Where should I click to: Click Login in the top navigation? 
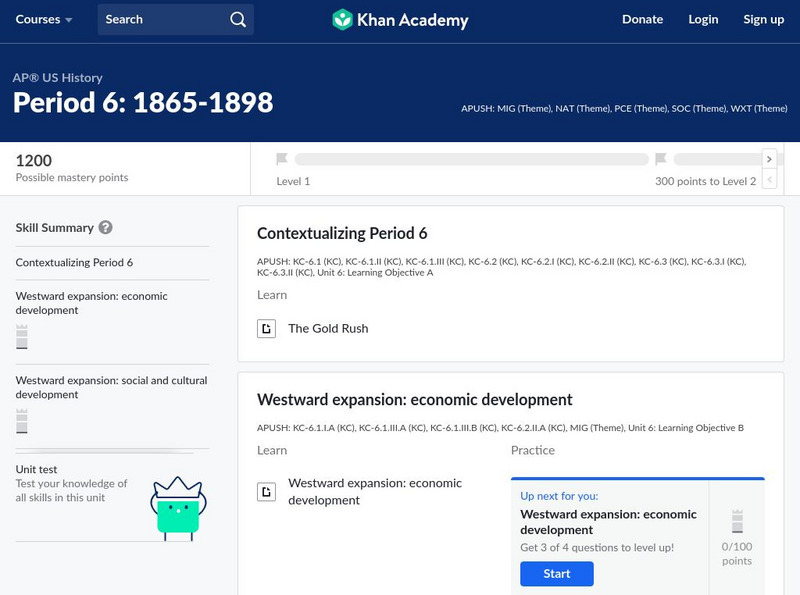click(x=703, y=19)
